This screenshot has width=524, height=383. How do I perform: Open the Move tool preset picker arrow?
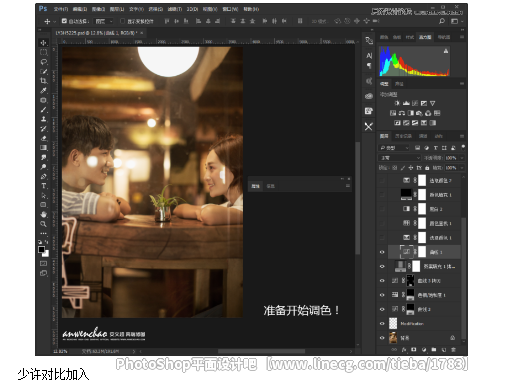(x=54, y=22)
